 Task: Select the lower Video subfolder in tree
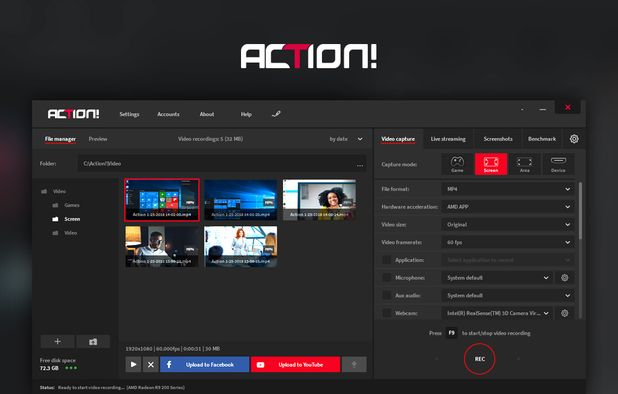[x=65, y=233]
